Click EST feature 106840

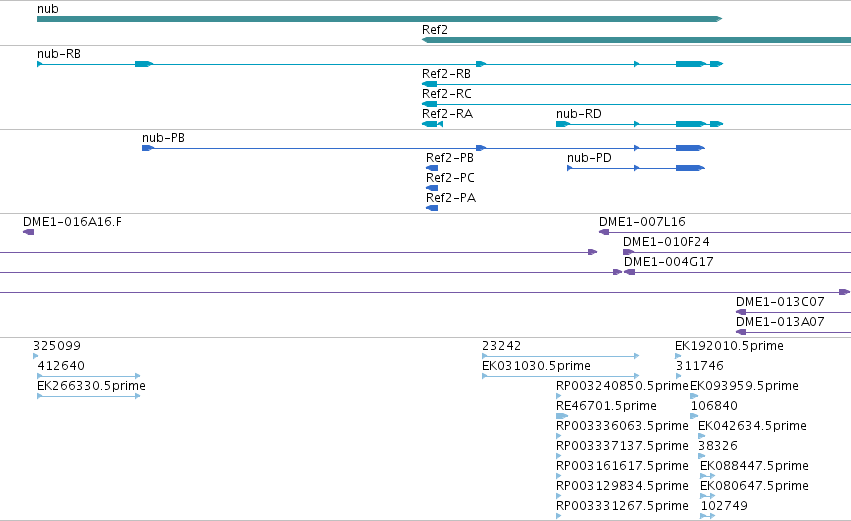(694, 416)
